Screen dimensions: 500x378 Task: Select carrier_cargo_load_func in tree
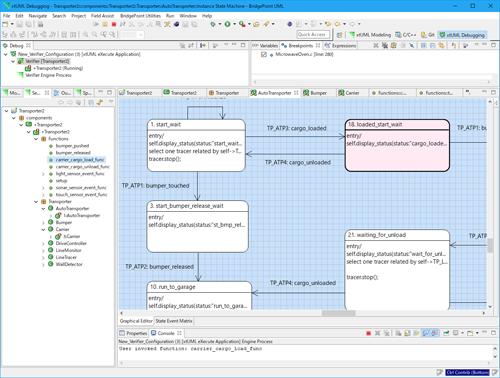tap(80, 160)
